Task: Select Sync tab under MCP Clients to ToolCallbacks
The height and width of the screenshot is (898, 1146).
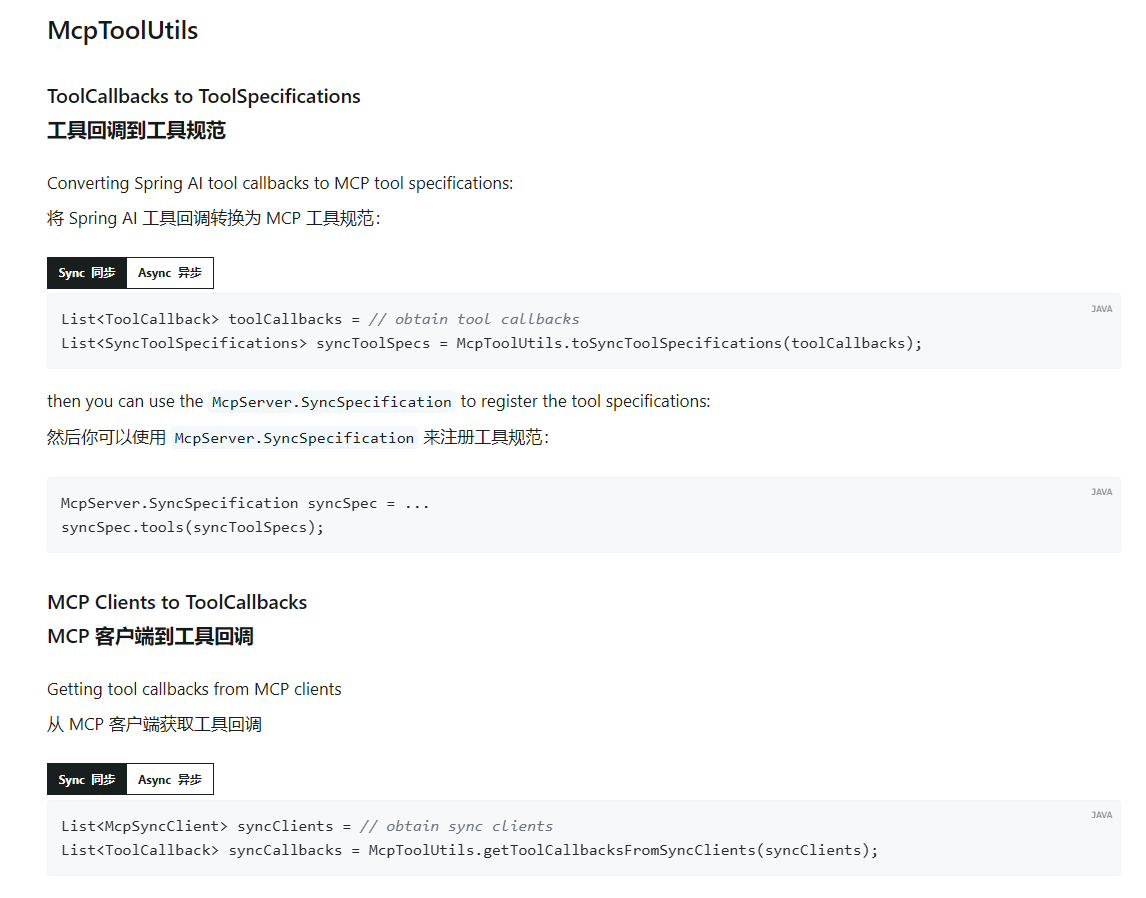Action: point(87,779)
